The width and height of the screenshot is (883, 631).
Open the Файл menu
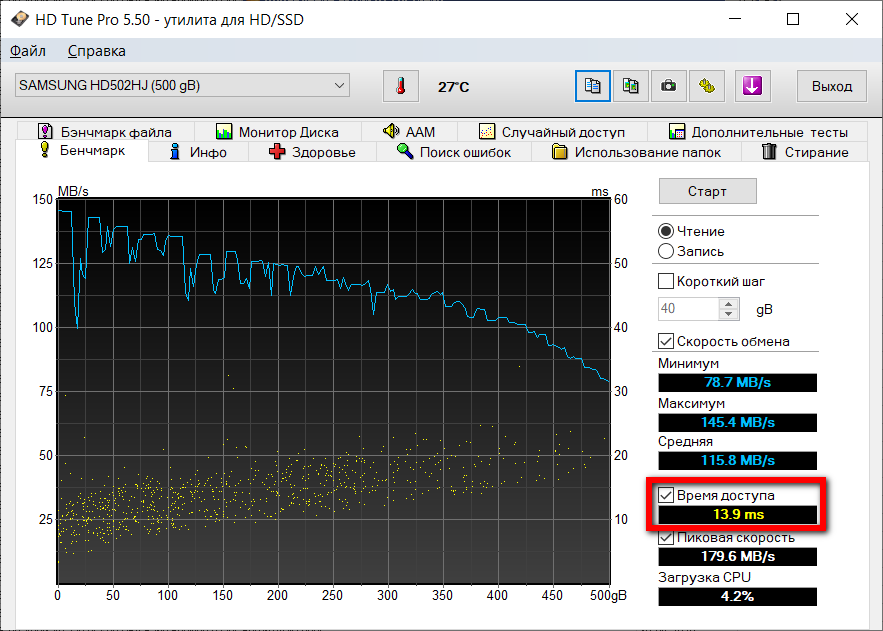(x=27, y=51)
